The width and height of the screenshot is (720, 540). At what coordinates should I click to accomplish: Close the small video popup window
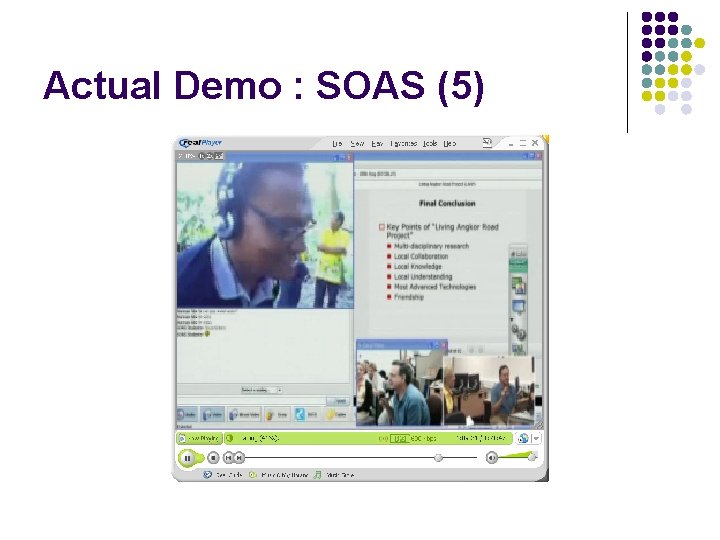click(x=444, y=345)
